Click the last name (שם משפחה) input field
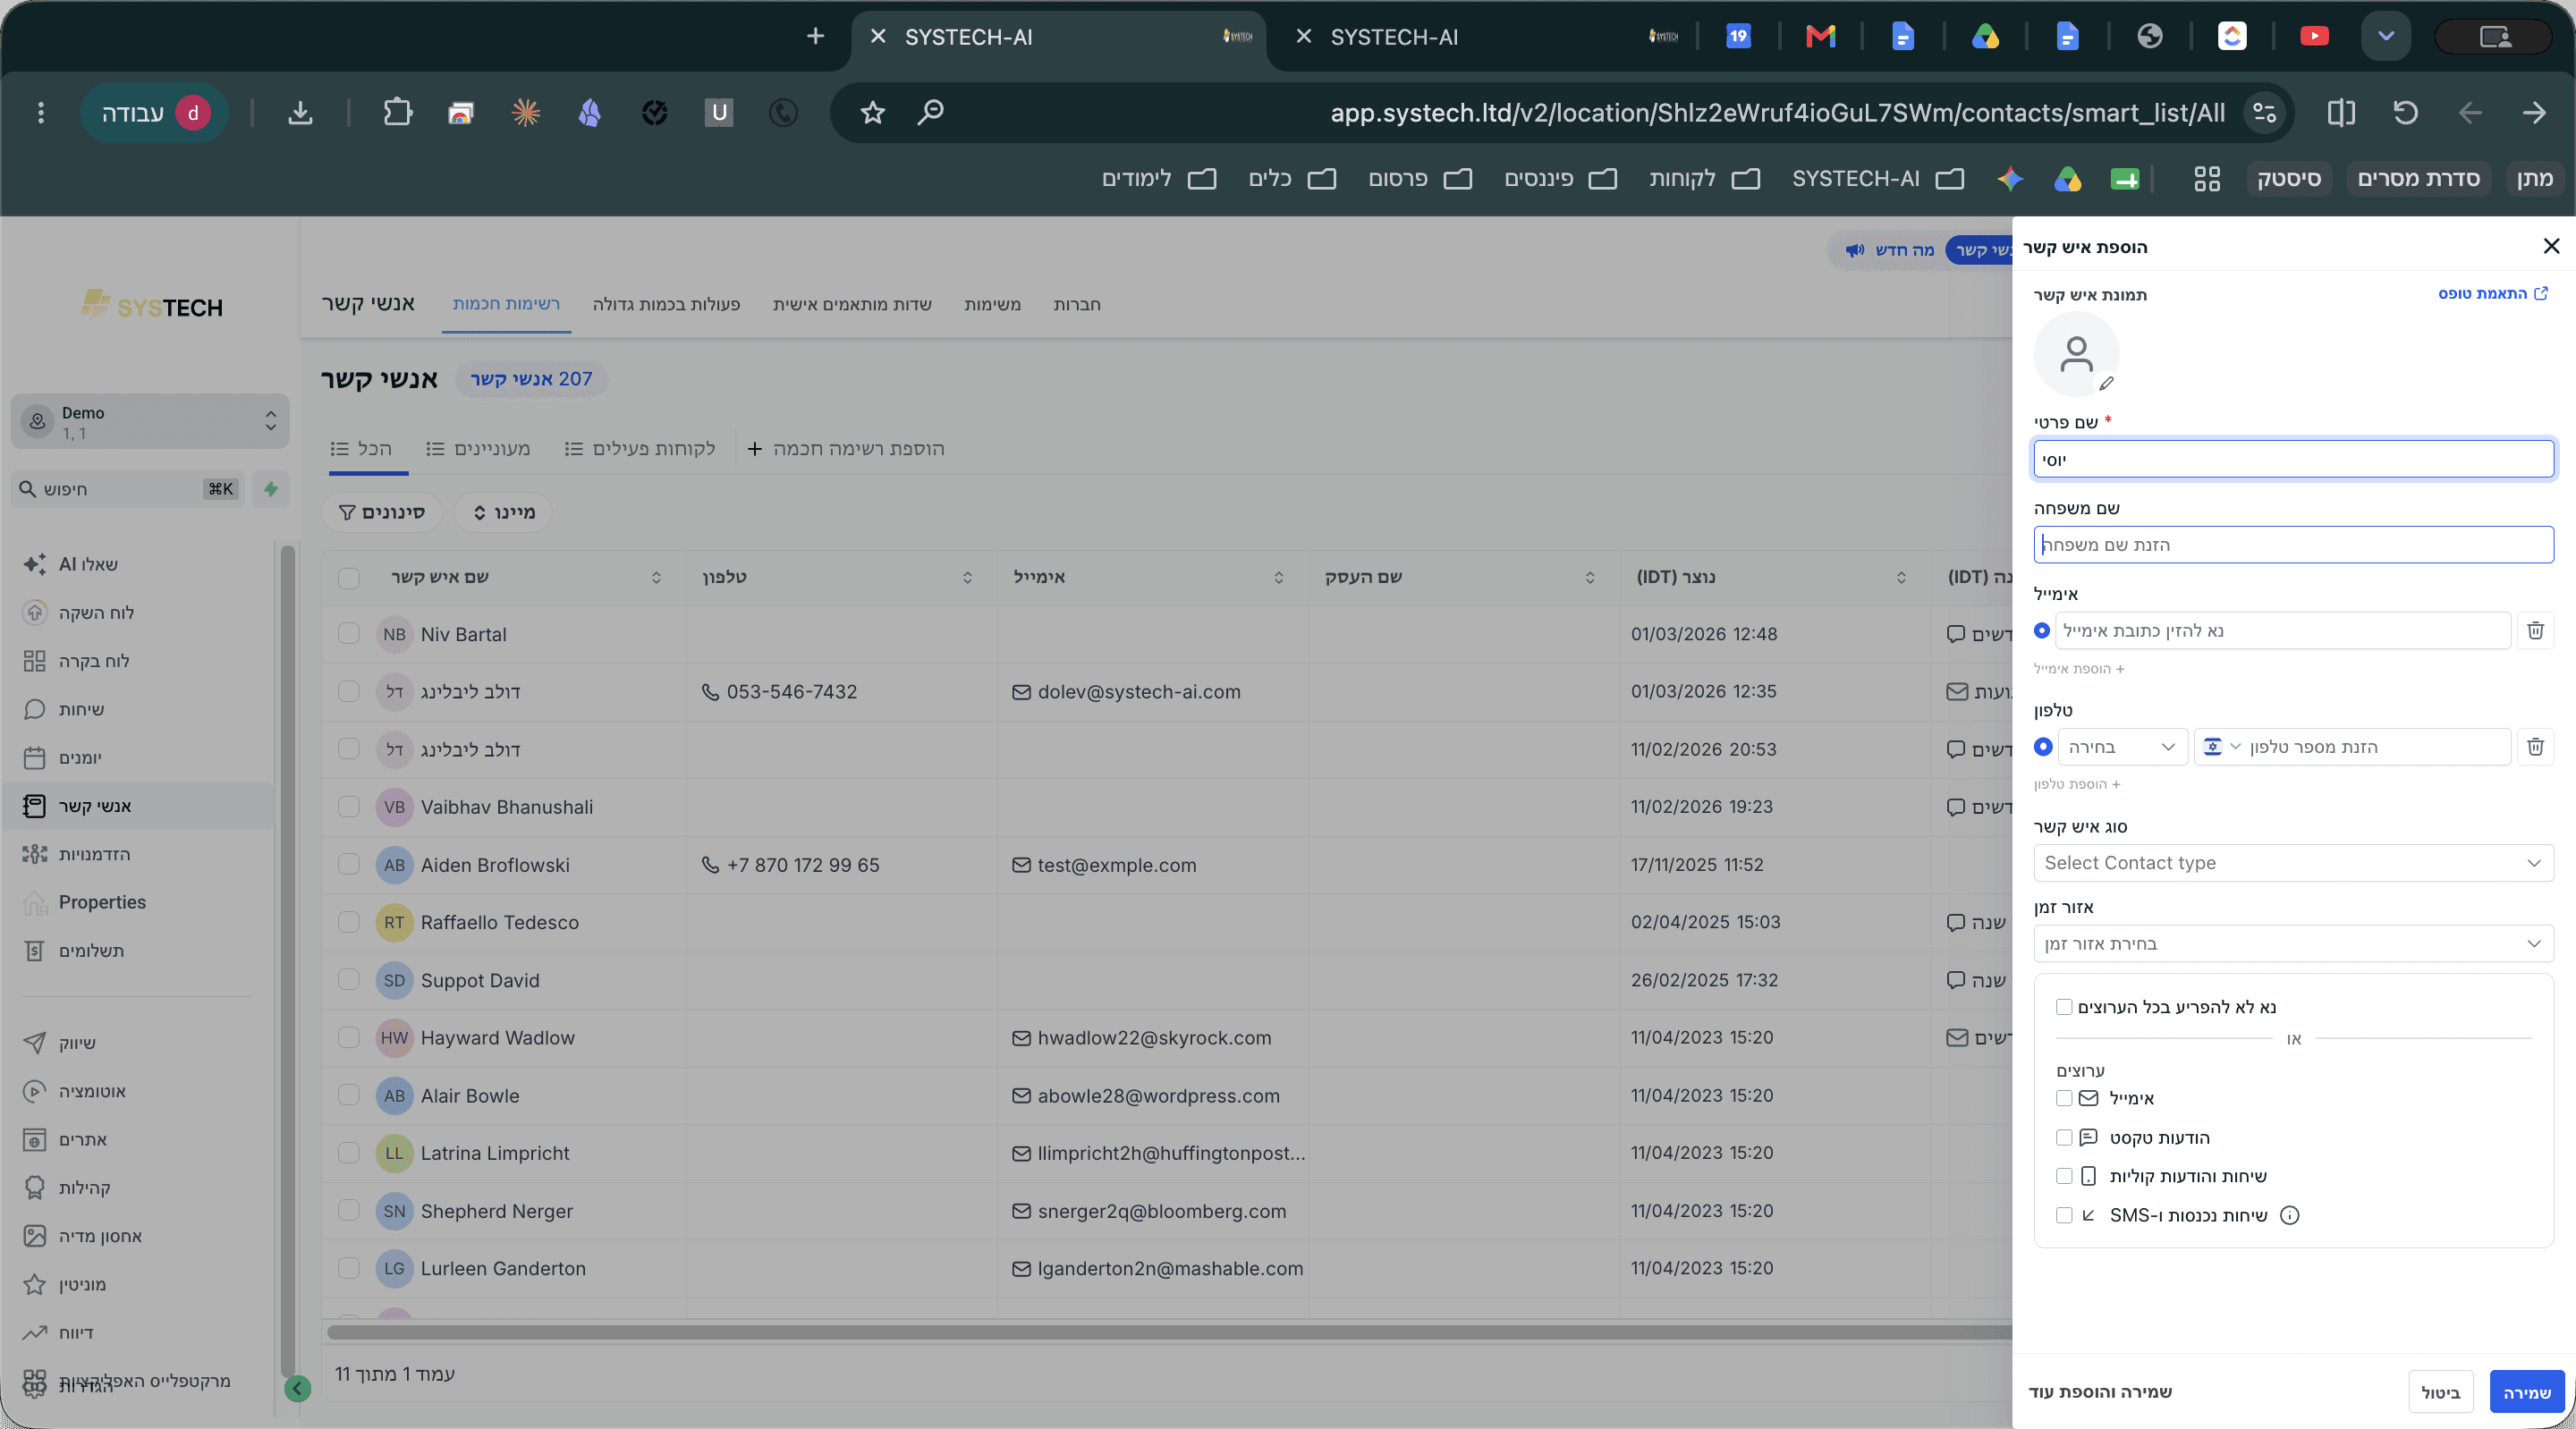Screen dimensions: 2576x1429 coord(2293,544)
